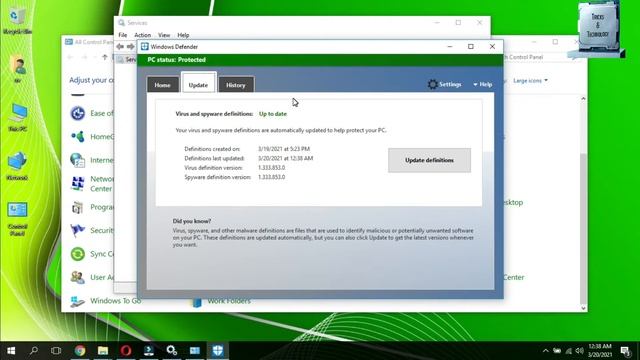Click the back arrow in Services toolbar
Screen dimensions: 640x360
(120, 47)
